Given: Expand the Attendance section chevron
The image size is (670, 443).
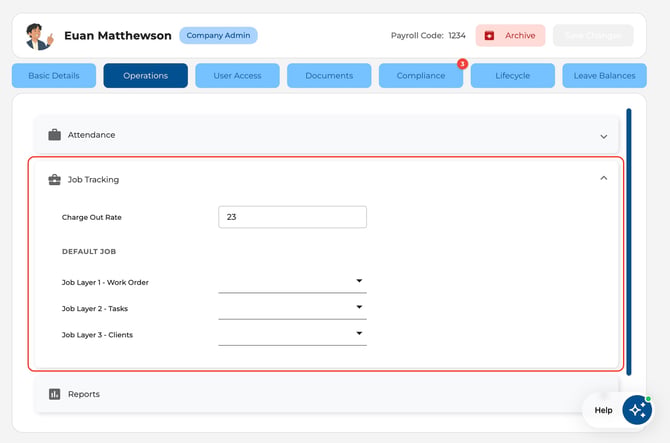Looking at the screenshot, I should tap(603, 137).
